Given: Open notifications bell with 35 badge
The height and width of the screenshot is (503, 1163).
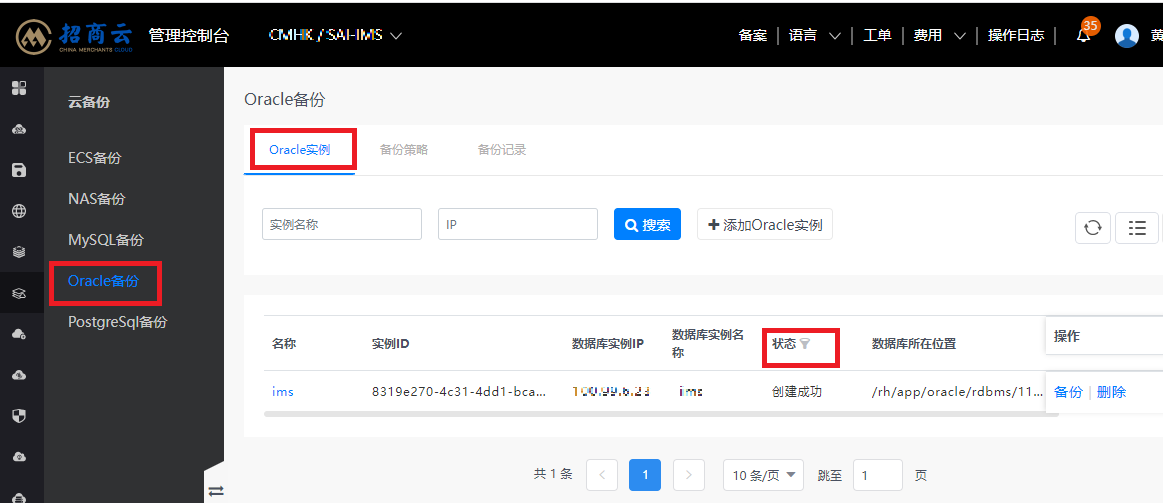Looking at the screenshot, I should pos(1084,35).
